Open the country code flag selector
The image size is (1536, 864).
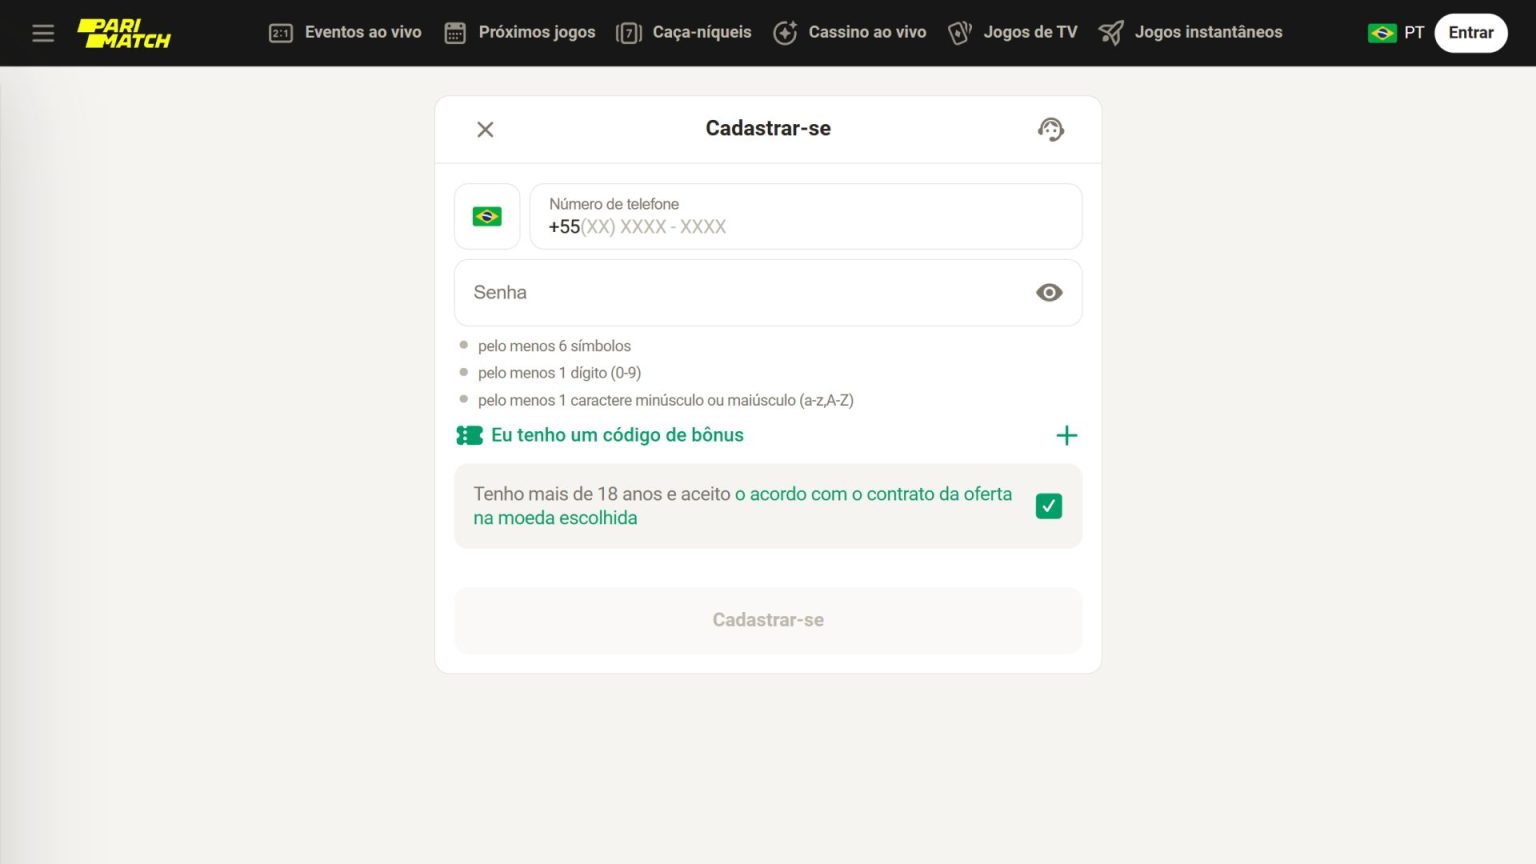pos(487,216)
